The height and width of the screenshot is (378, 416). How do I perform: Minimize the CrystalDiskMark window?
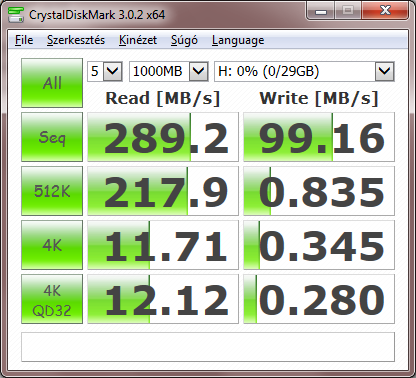click(x=320, y=11)
